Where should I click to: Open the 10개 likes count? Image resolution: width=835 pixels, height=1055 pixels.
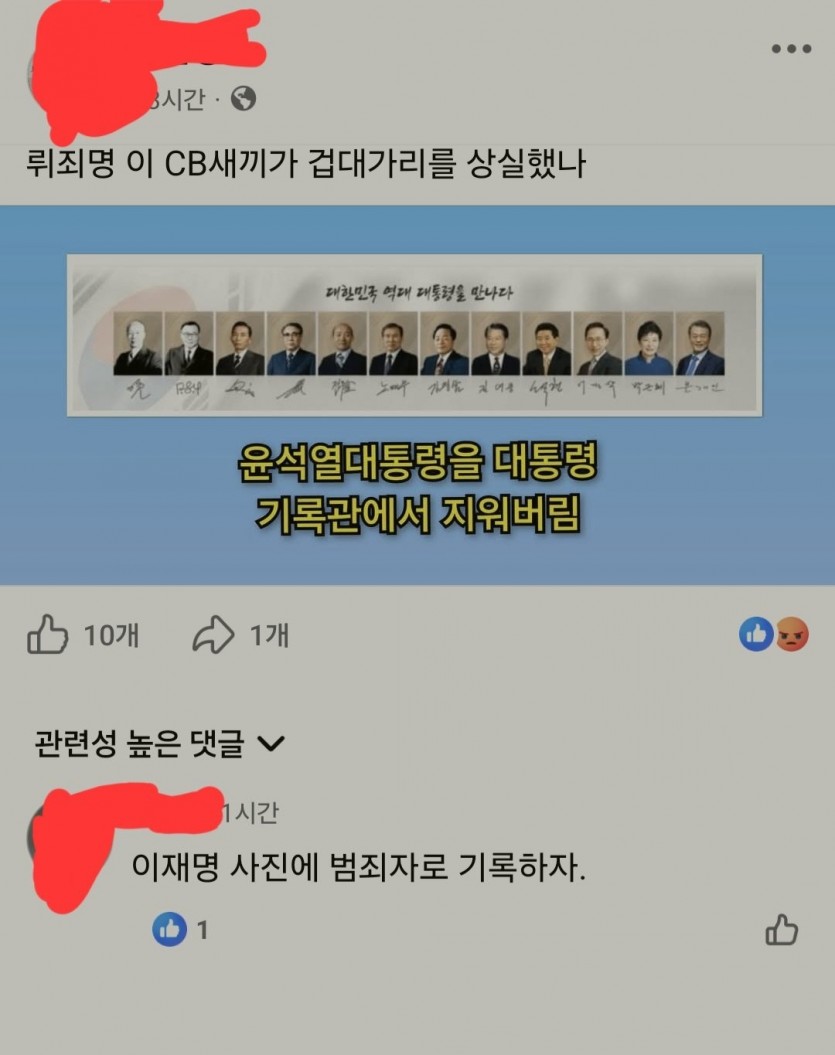pos(111,635)
